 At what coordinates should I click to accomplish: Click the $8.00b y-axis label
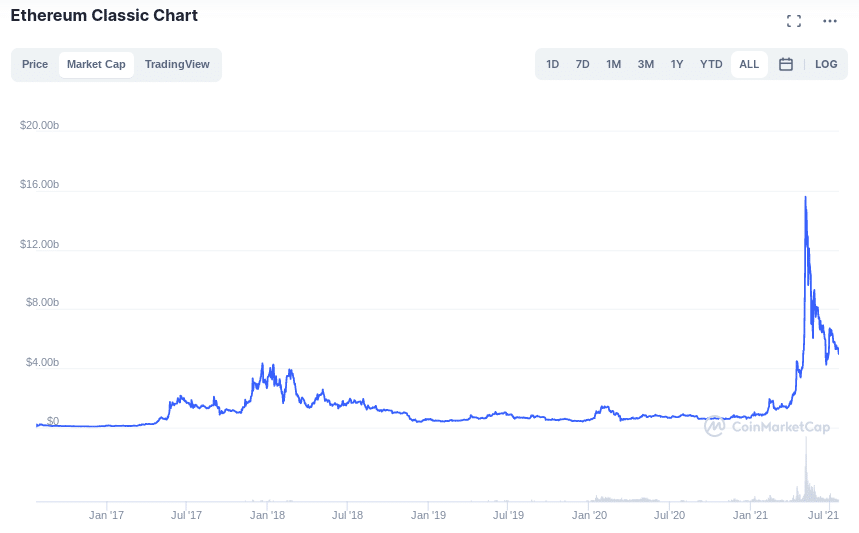click(42, 302)
